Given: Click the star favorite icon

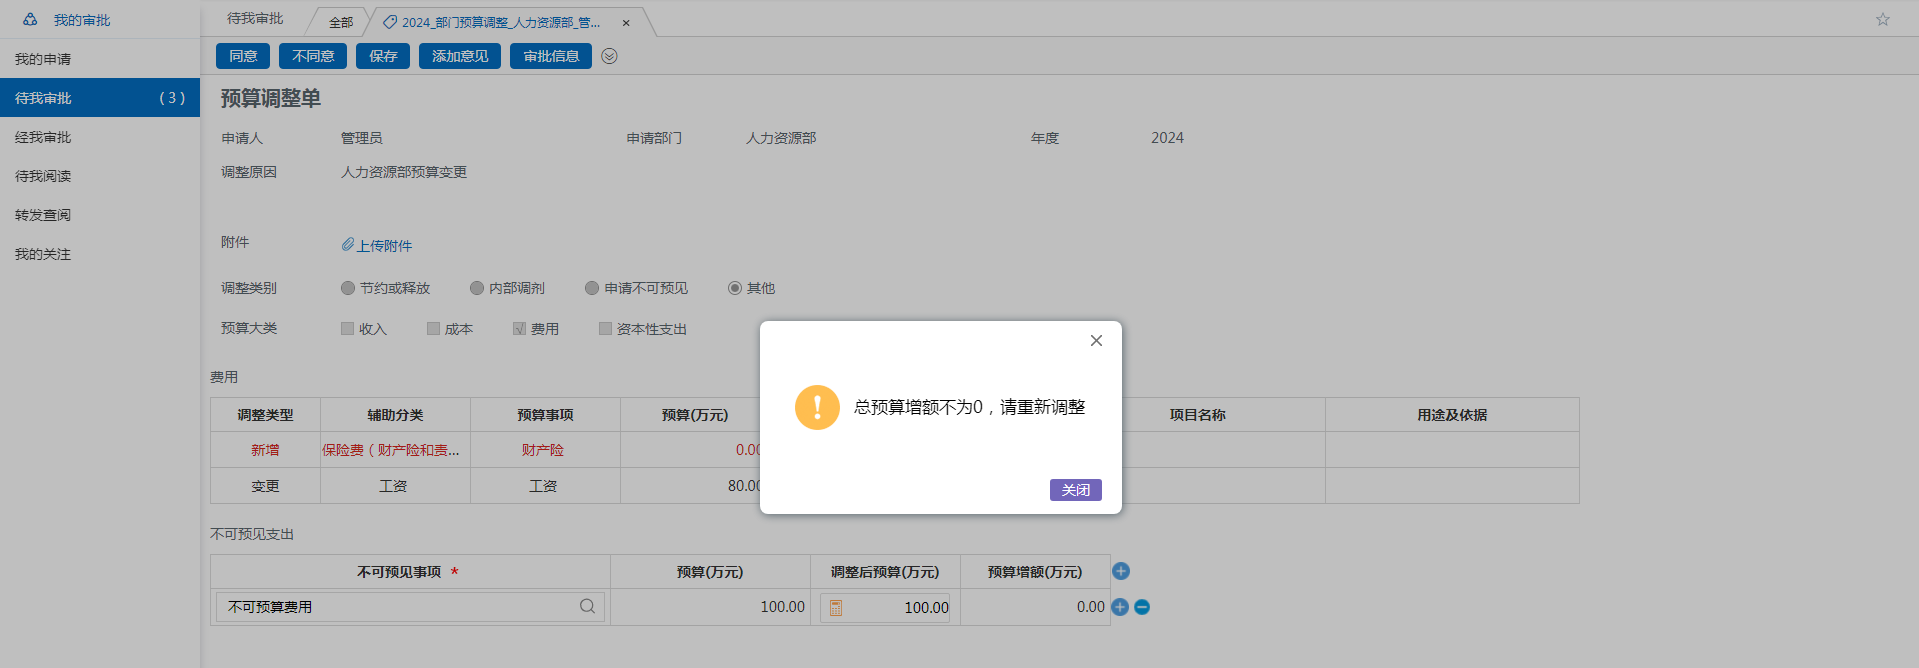Looking at the screenshot, I should pos(1882,20).
